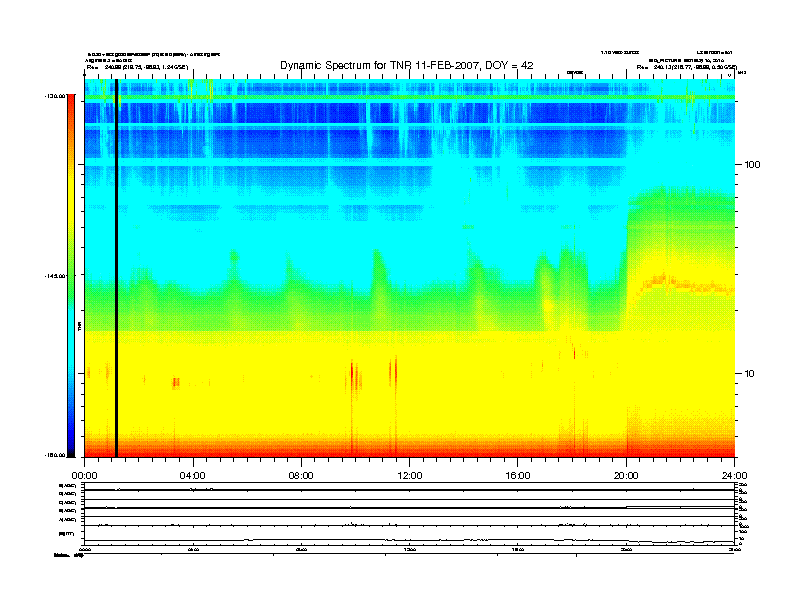
Task: Click the 20:00 time axis label
Action: [x=626, y=476]
